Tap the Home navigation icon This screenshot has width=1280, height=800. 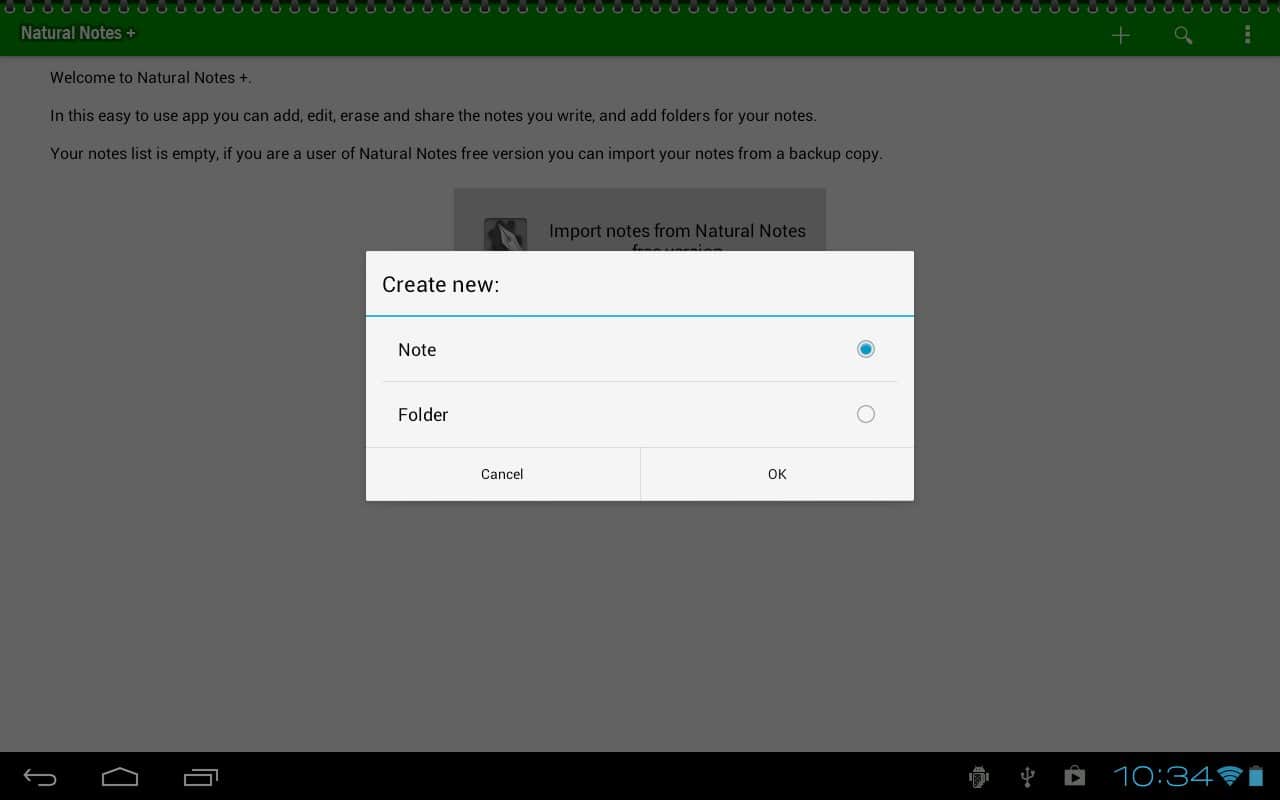point(120,776)
